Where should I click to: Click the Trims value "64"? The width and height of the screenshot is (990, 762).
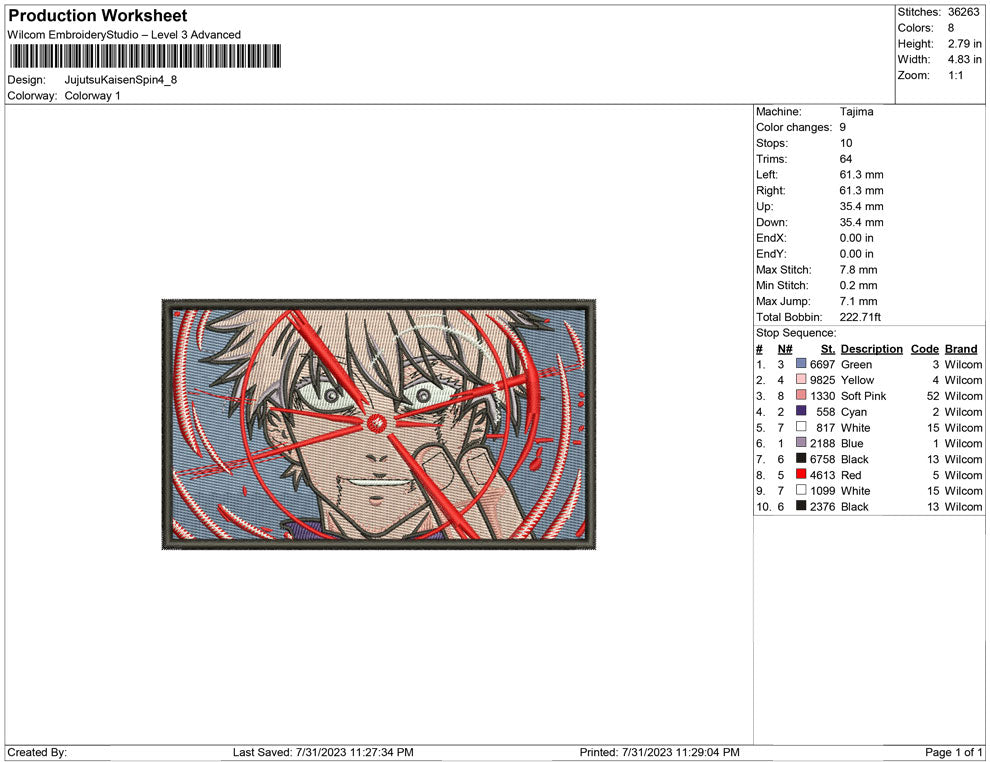click(845, 158)
